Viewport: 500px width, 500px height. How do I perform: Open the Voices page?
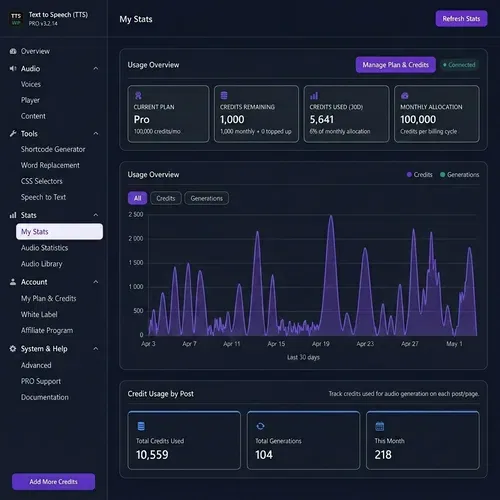click(31, 84)
